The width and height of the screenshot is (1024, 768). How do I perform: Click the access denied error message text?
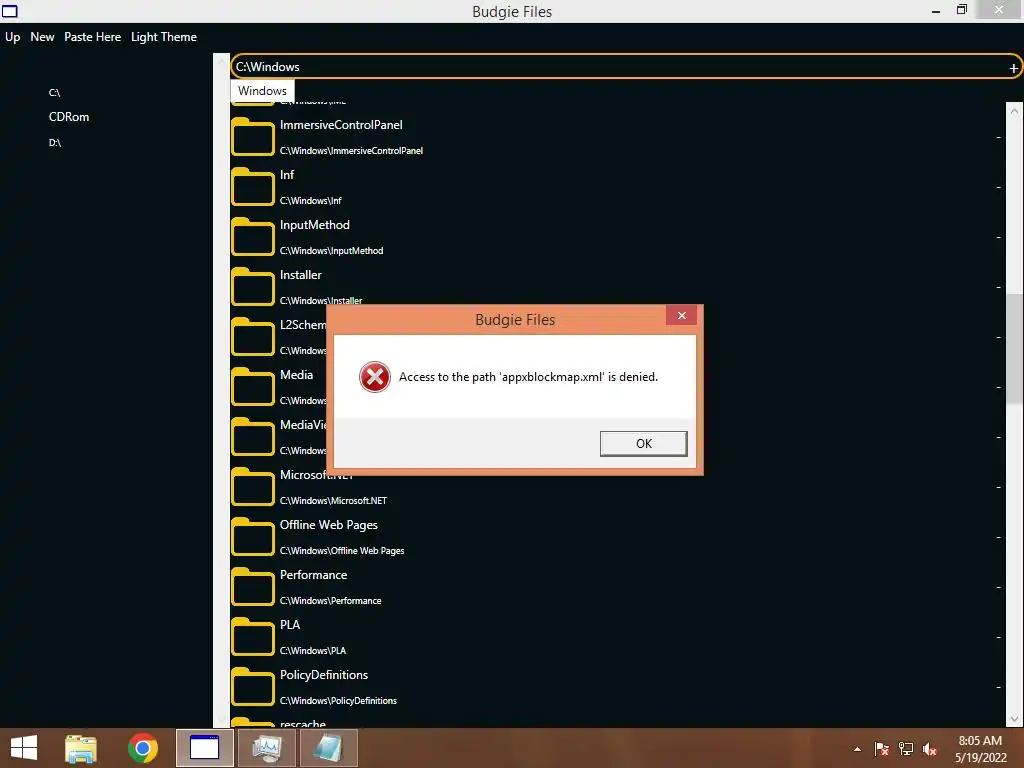(x=528, y=377)
